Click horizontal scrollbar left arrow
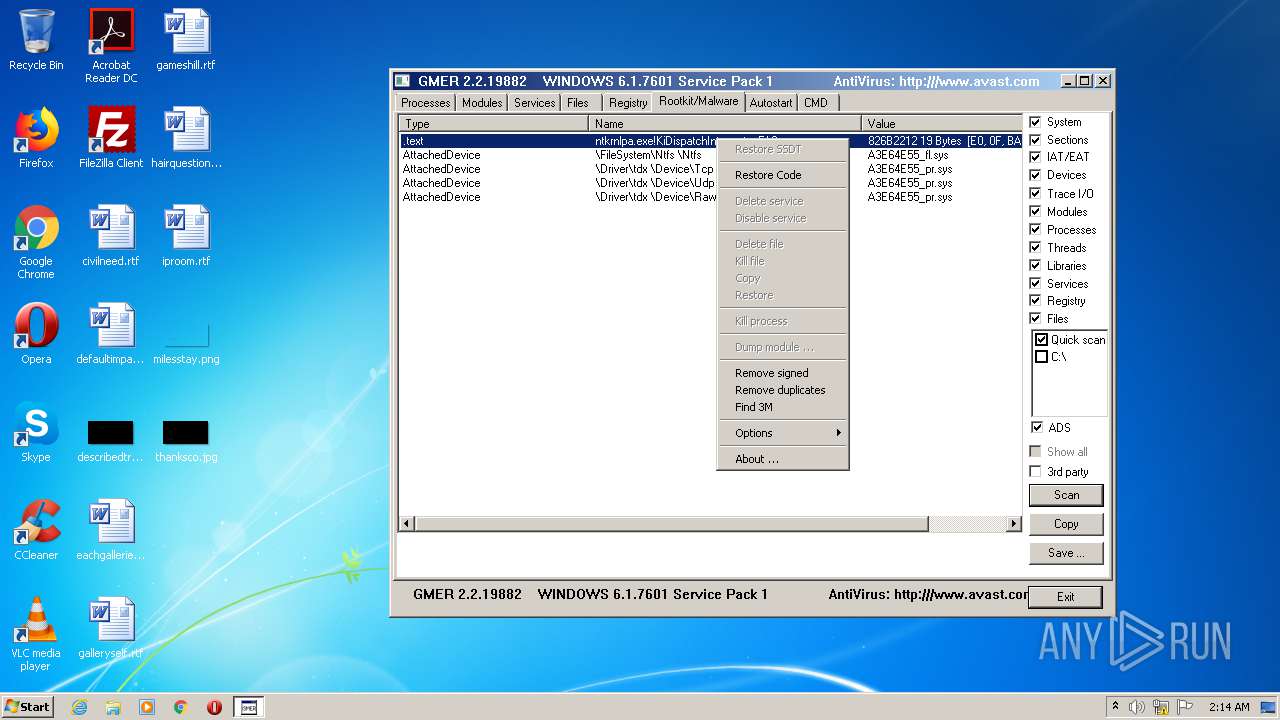 (406, 524)
